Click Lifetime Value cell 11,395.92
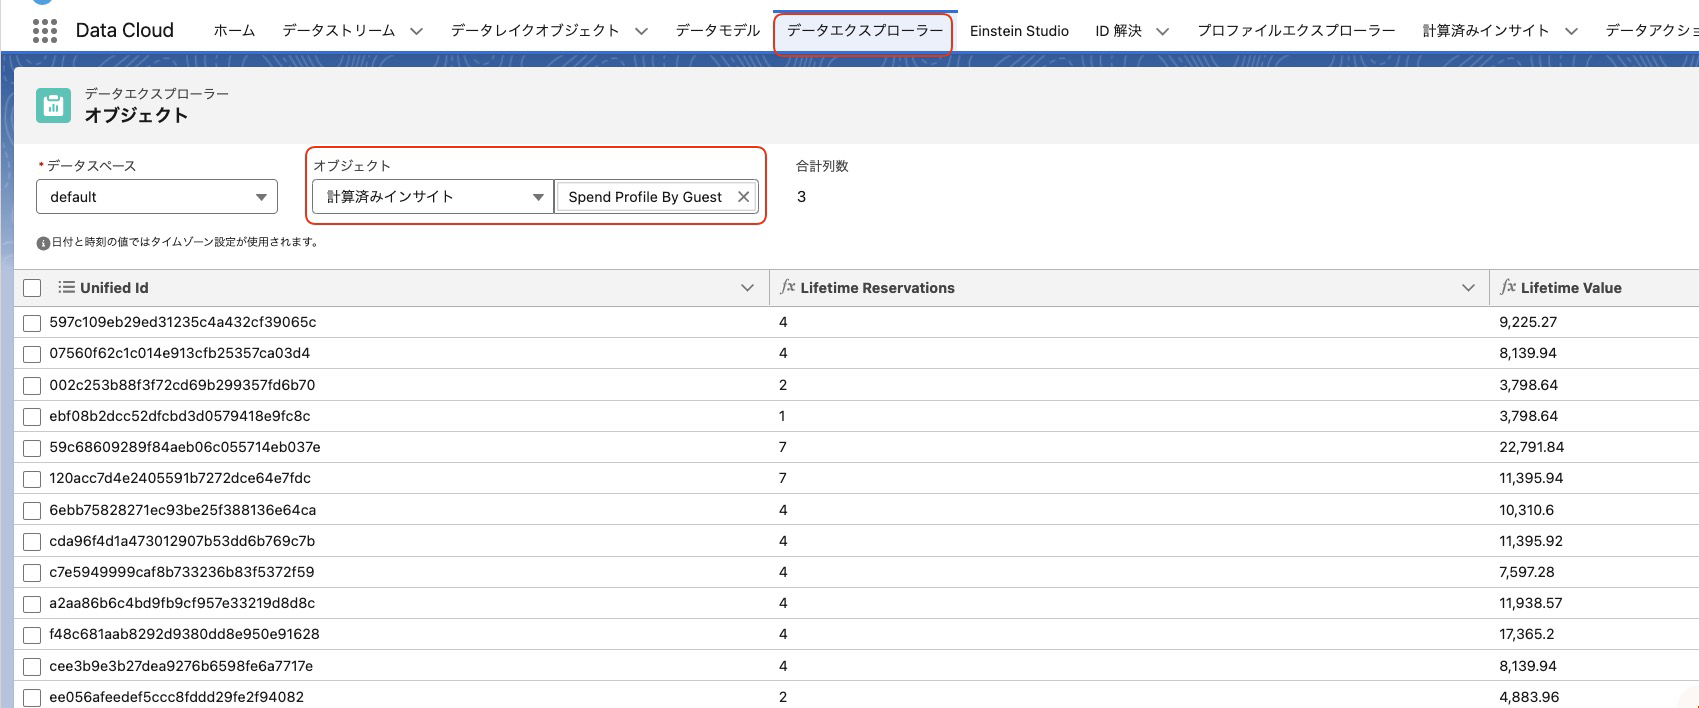1699x708 pixels. coord(1531,542)
